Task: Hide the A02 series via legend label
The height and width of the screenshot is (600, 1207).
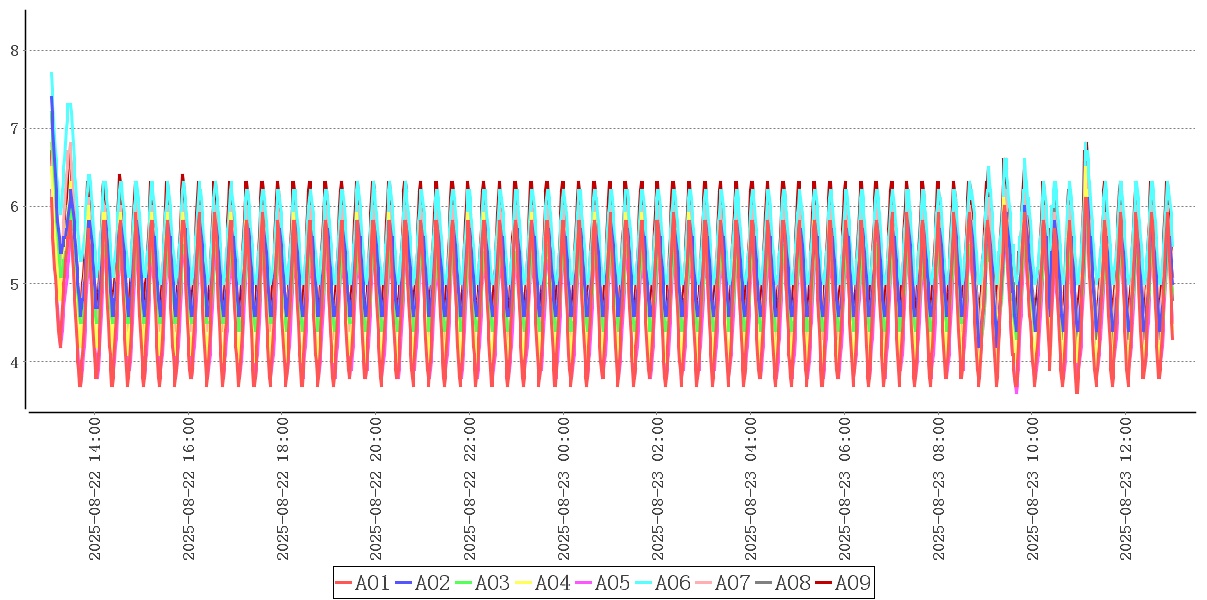Action: 432,583
